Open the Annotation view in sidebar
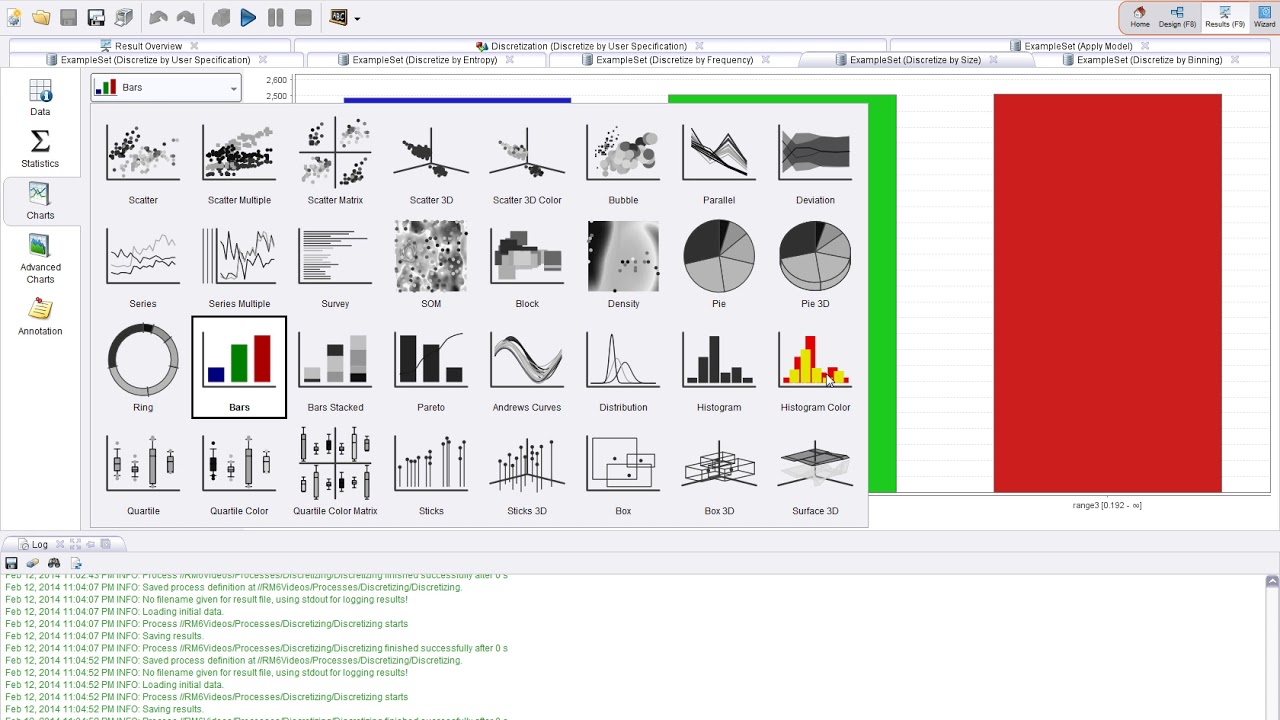Screen dimensions: 1280x720 coord(40,317)
